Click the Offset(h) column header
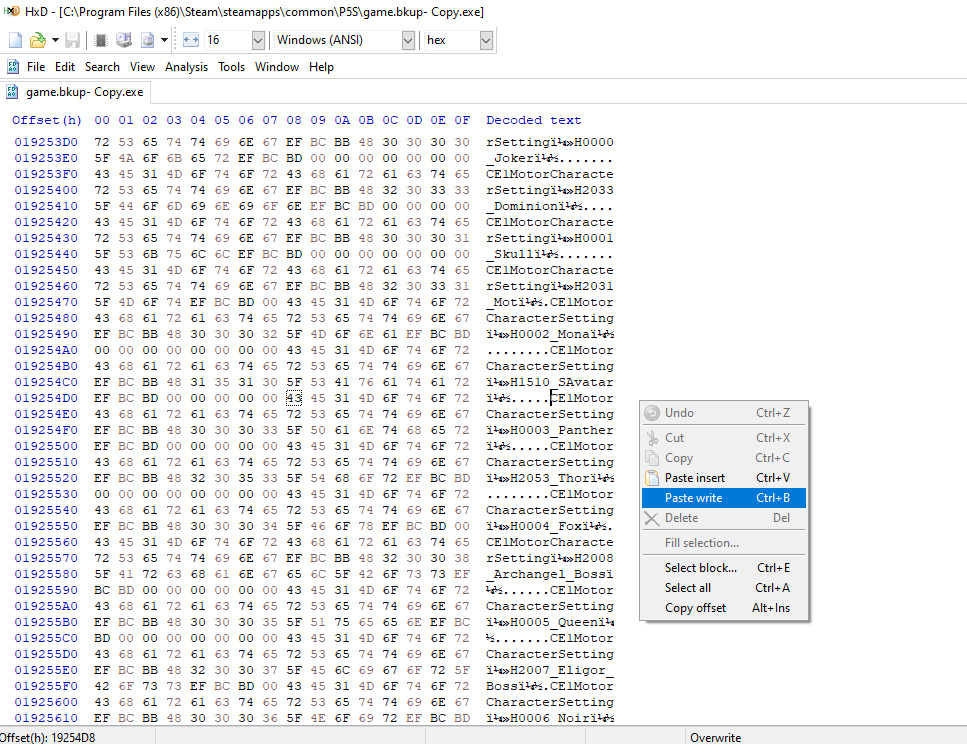The width and height of the screenshot is (967, 744). [x=47, y=120]
